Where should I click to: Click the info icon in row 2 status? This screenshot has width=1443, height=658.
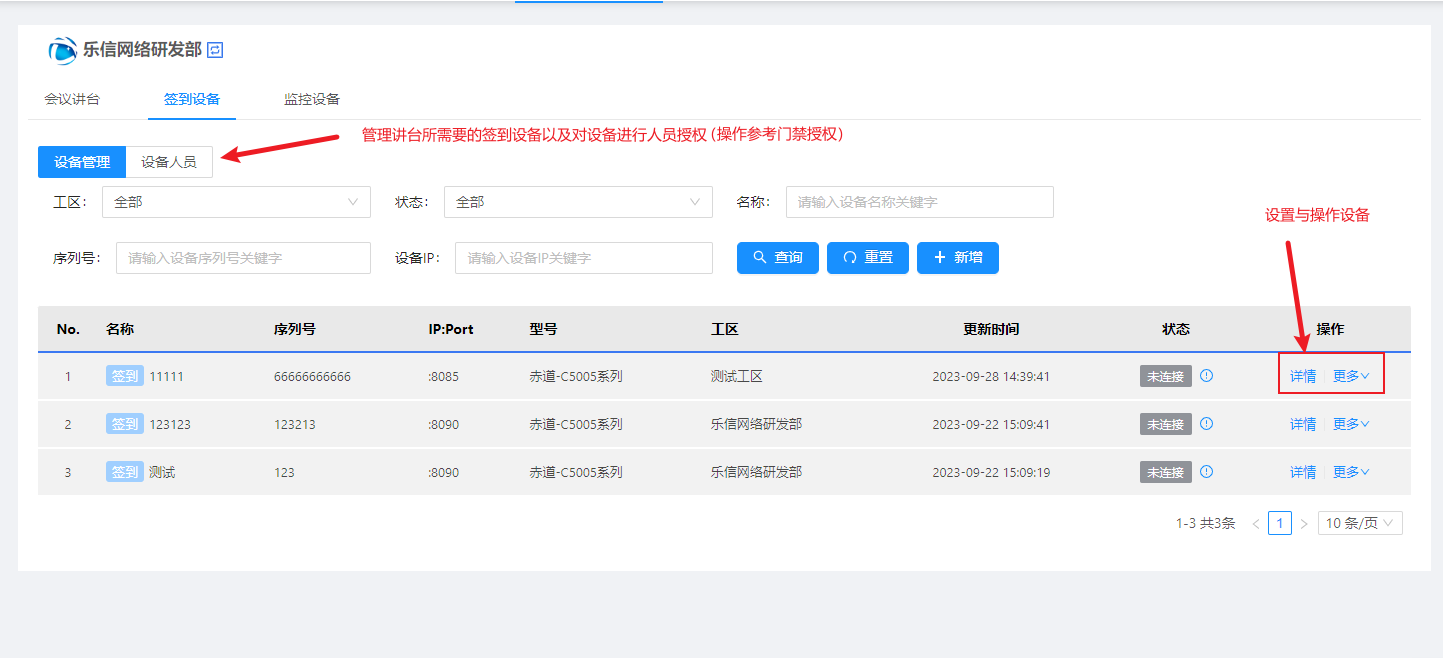coord(1206,424)
